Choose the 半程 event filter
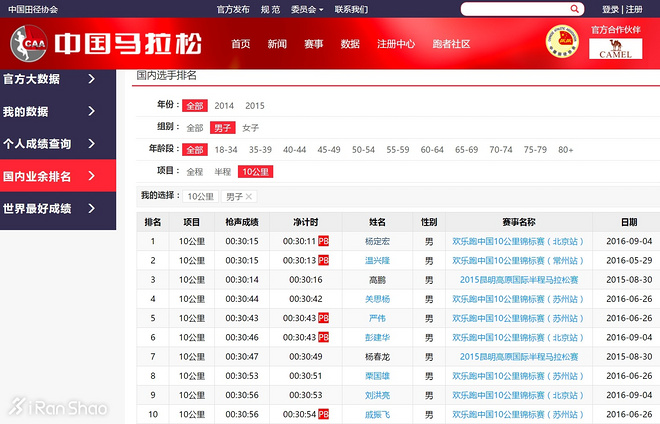 coord(223,172)
